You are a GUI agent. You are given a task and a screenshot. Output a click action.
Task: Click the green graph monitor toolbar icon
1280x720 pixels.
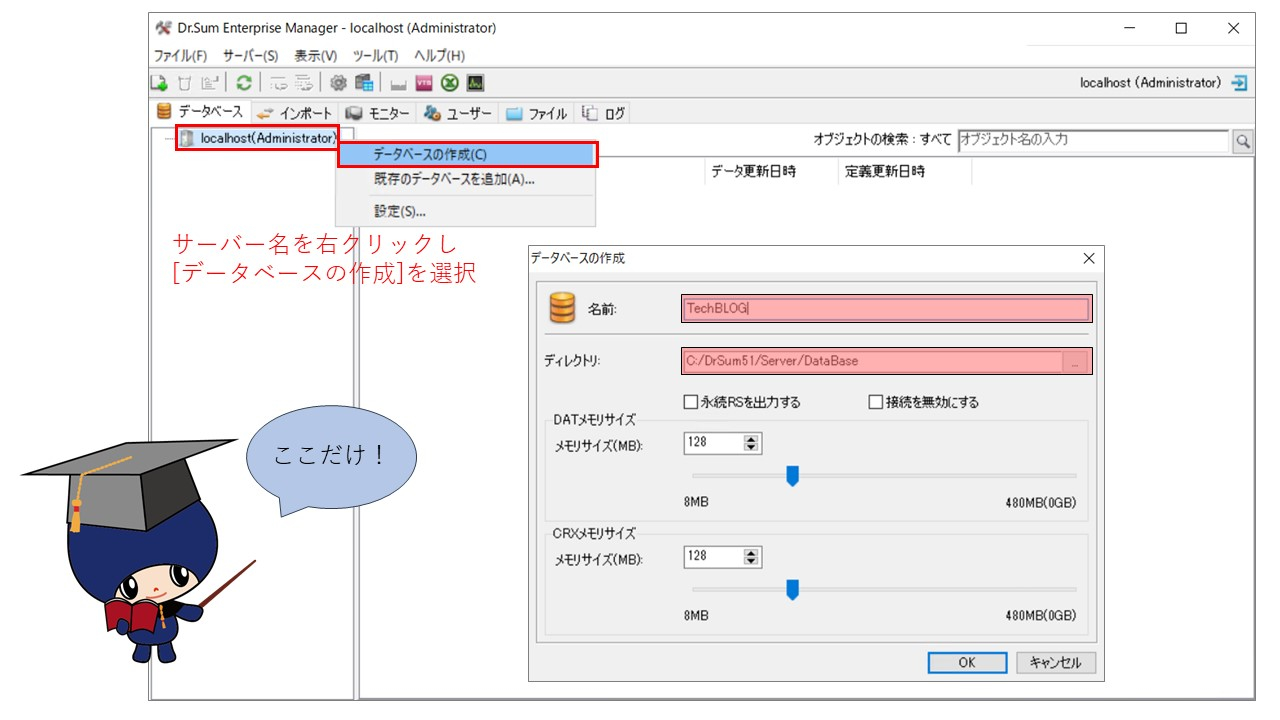476,83
